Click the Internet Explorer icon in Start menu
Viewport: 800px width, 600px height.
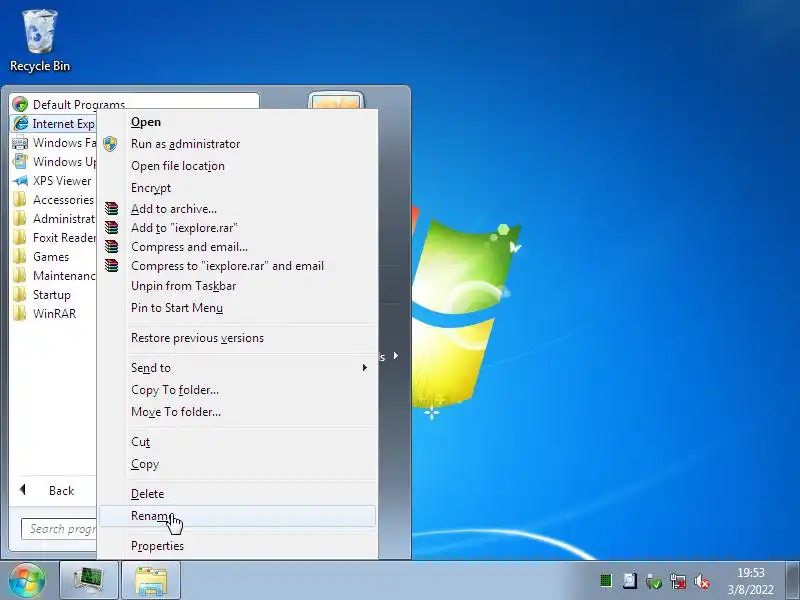20,123
